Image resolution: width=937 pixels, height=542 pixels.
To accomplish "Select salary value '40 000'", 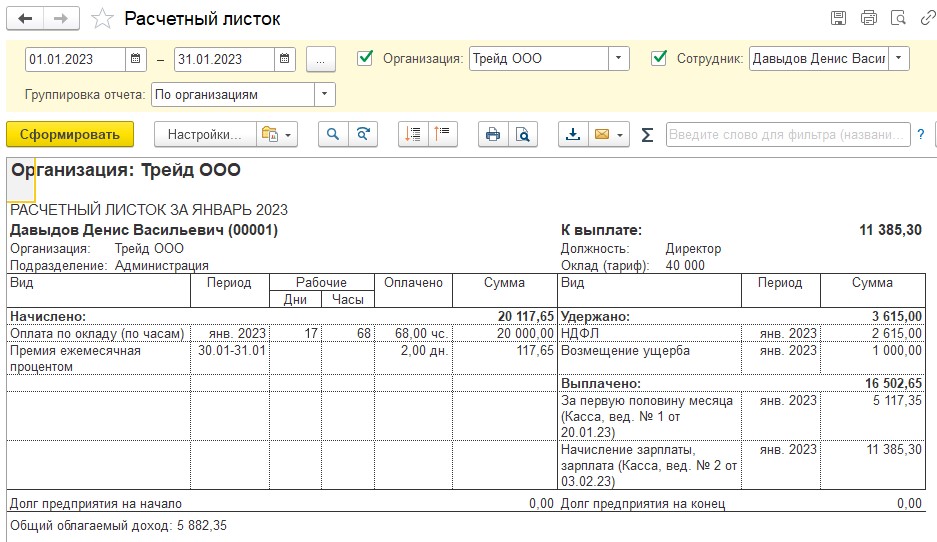I will 685,265.
